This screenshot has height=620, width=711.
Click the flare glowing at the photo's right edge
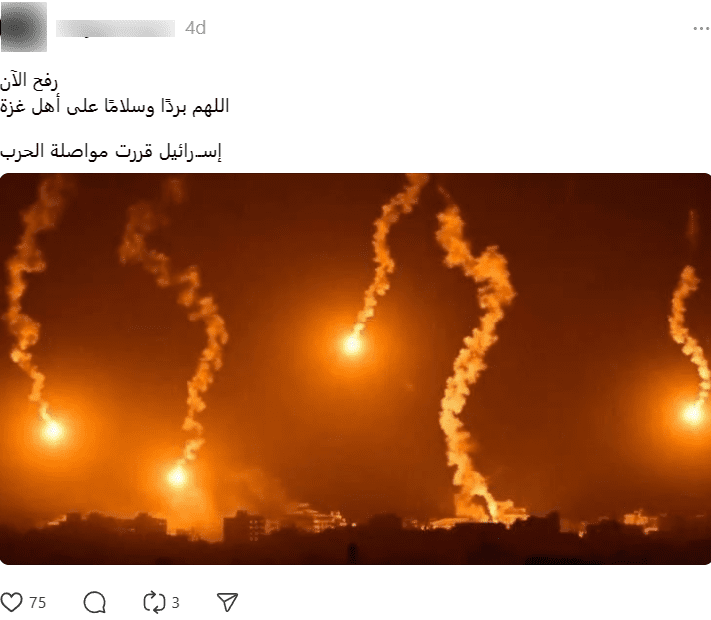pyautogui.click(x=693, y=414)
